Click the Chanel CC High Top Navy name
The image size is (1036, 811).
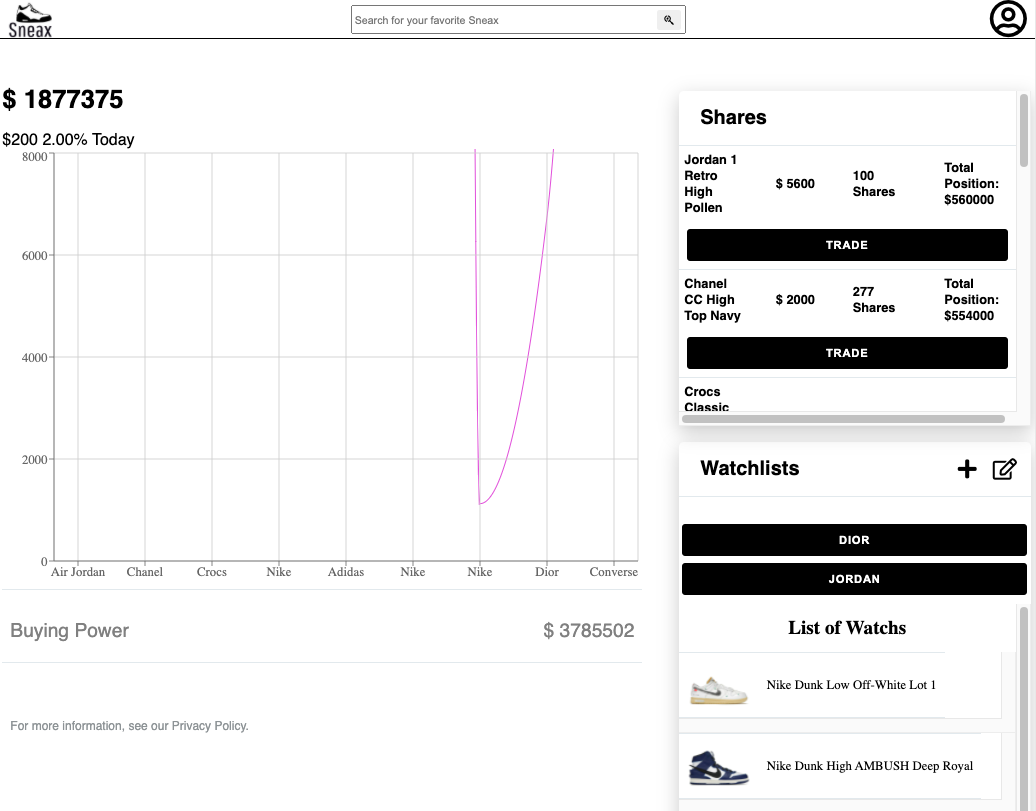point(712,299)
